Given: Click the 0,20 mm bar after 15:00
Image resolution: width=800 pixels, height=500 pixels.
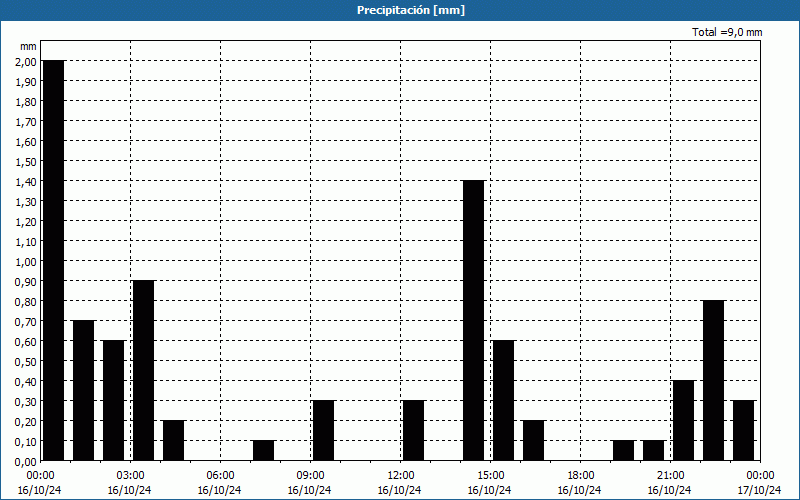Looking at the screenshot, I should [x=534, y=441].
